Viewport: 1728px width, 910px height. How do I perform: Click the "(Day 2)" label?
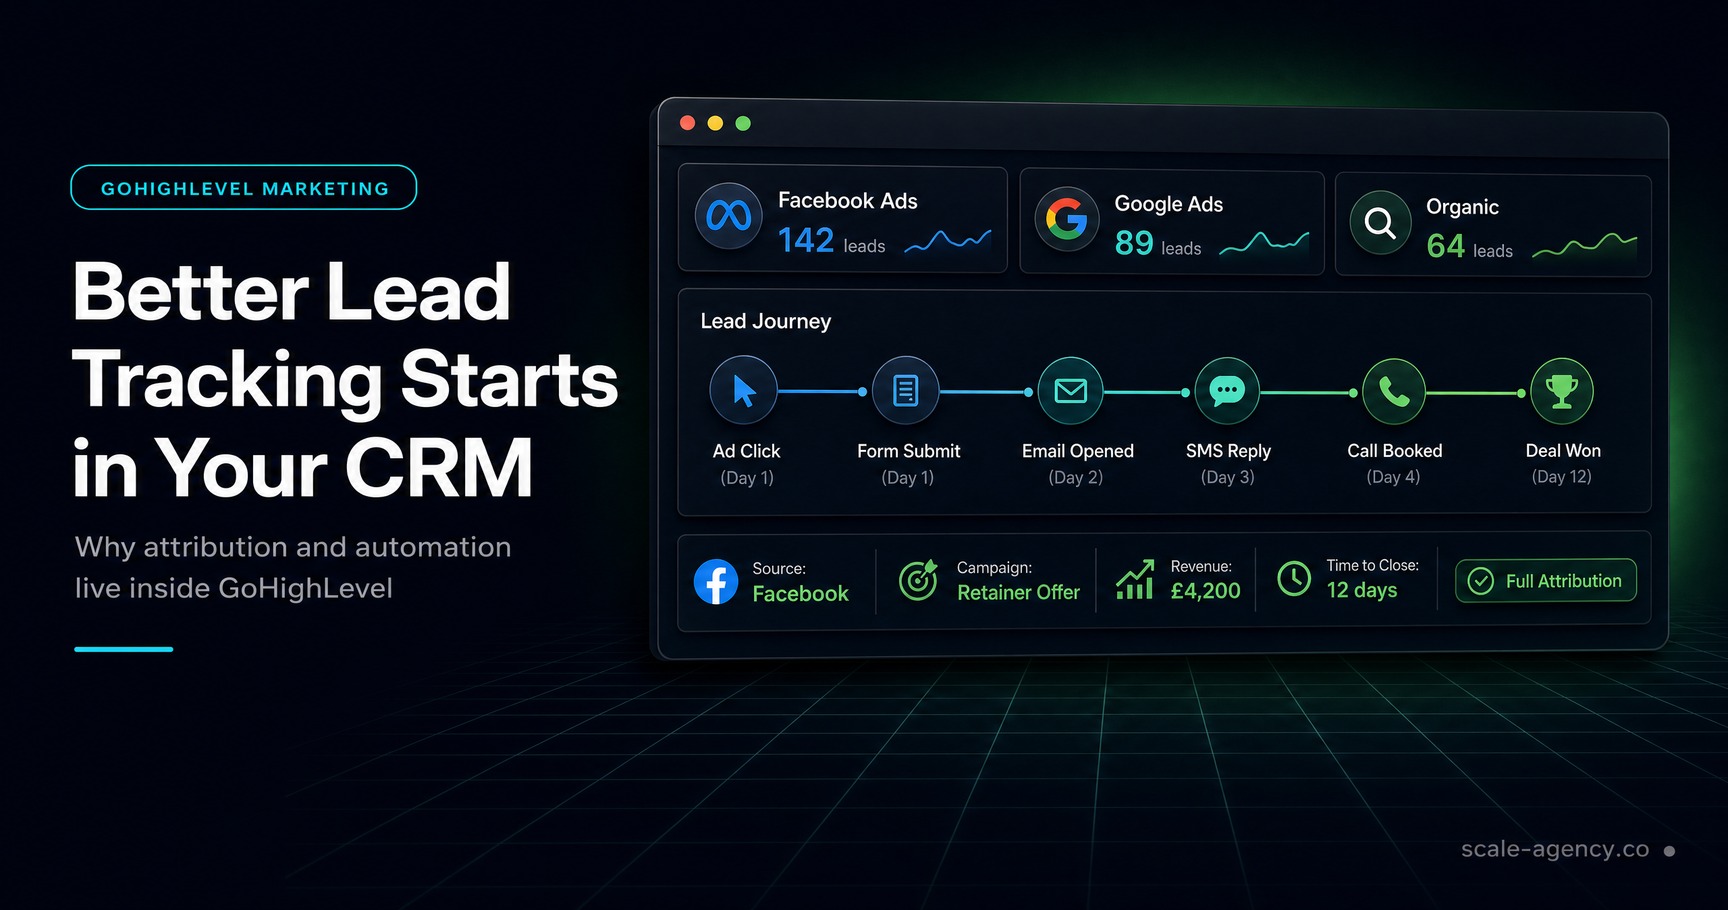coord(1076,477)
